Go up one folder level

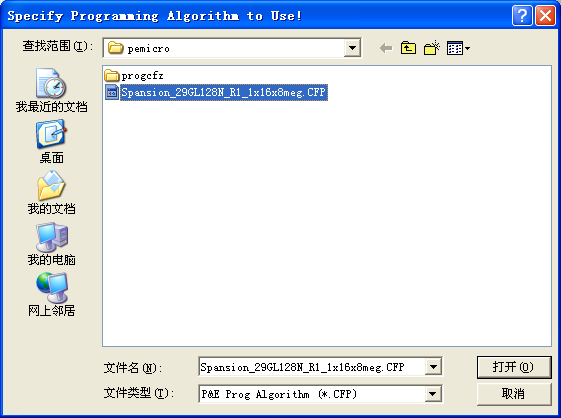click(408, 48)
